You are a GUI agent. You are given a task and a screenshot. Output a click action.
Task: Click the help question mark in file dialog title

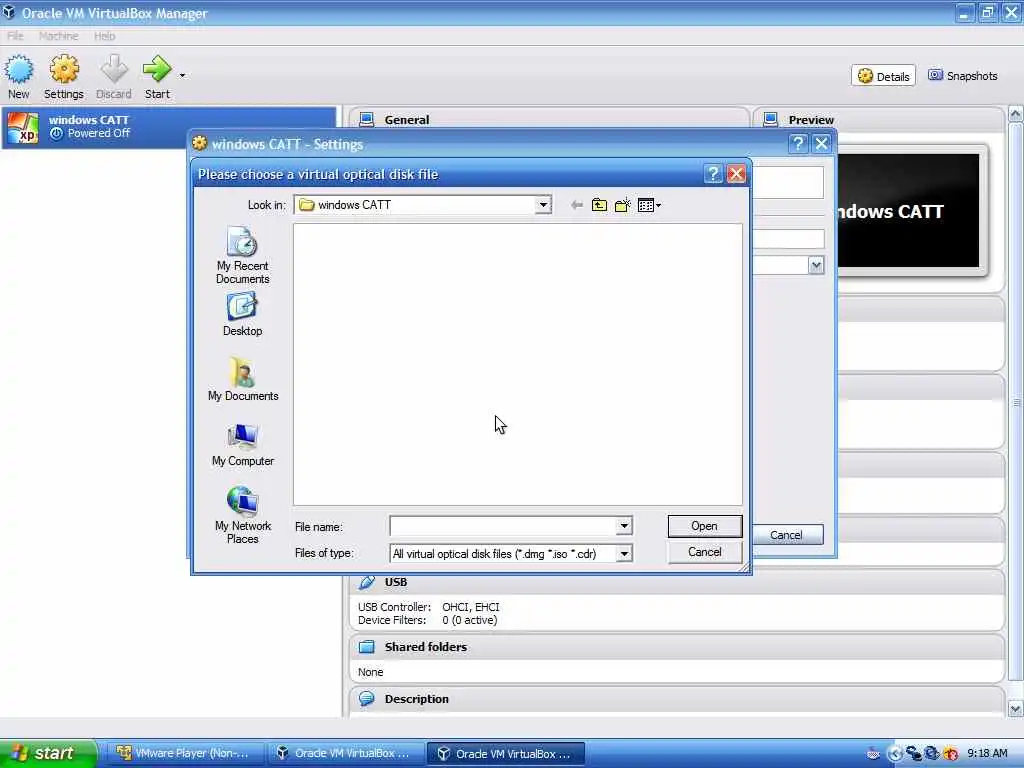tap(713, 174)
